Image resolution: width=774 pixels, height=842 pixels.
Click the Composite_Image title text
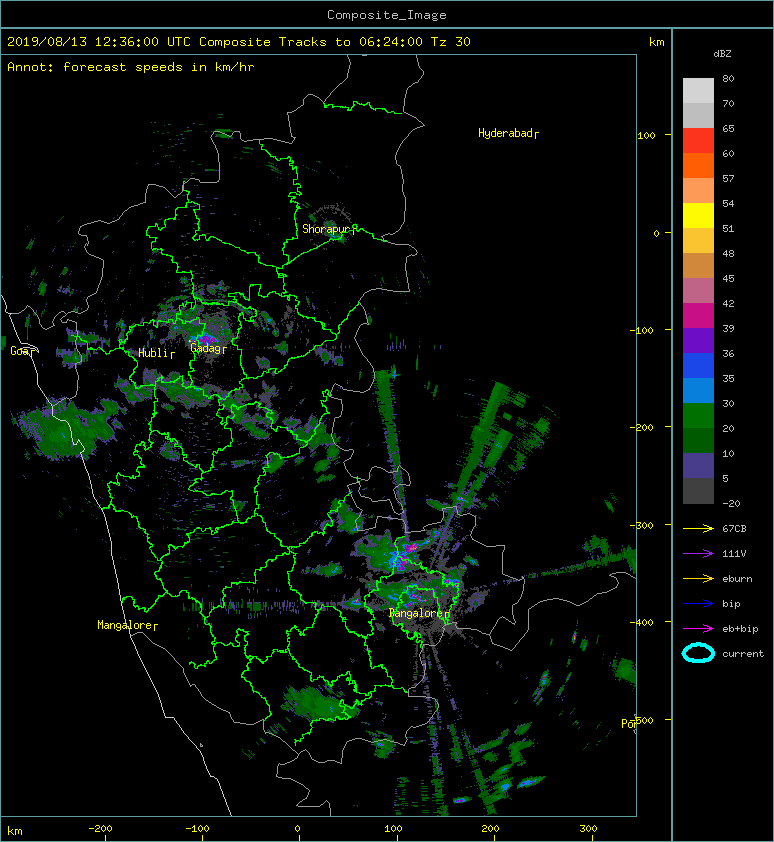coord(387,15)
